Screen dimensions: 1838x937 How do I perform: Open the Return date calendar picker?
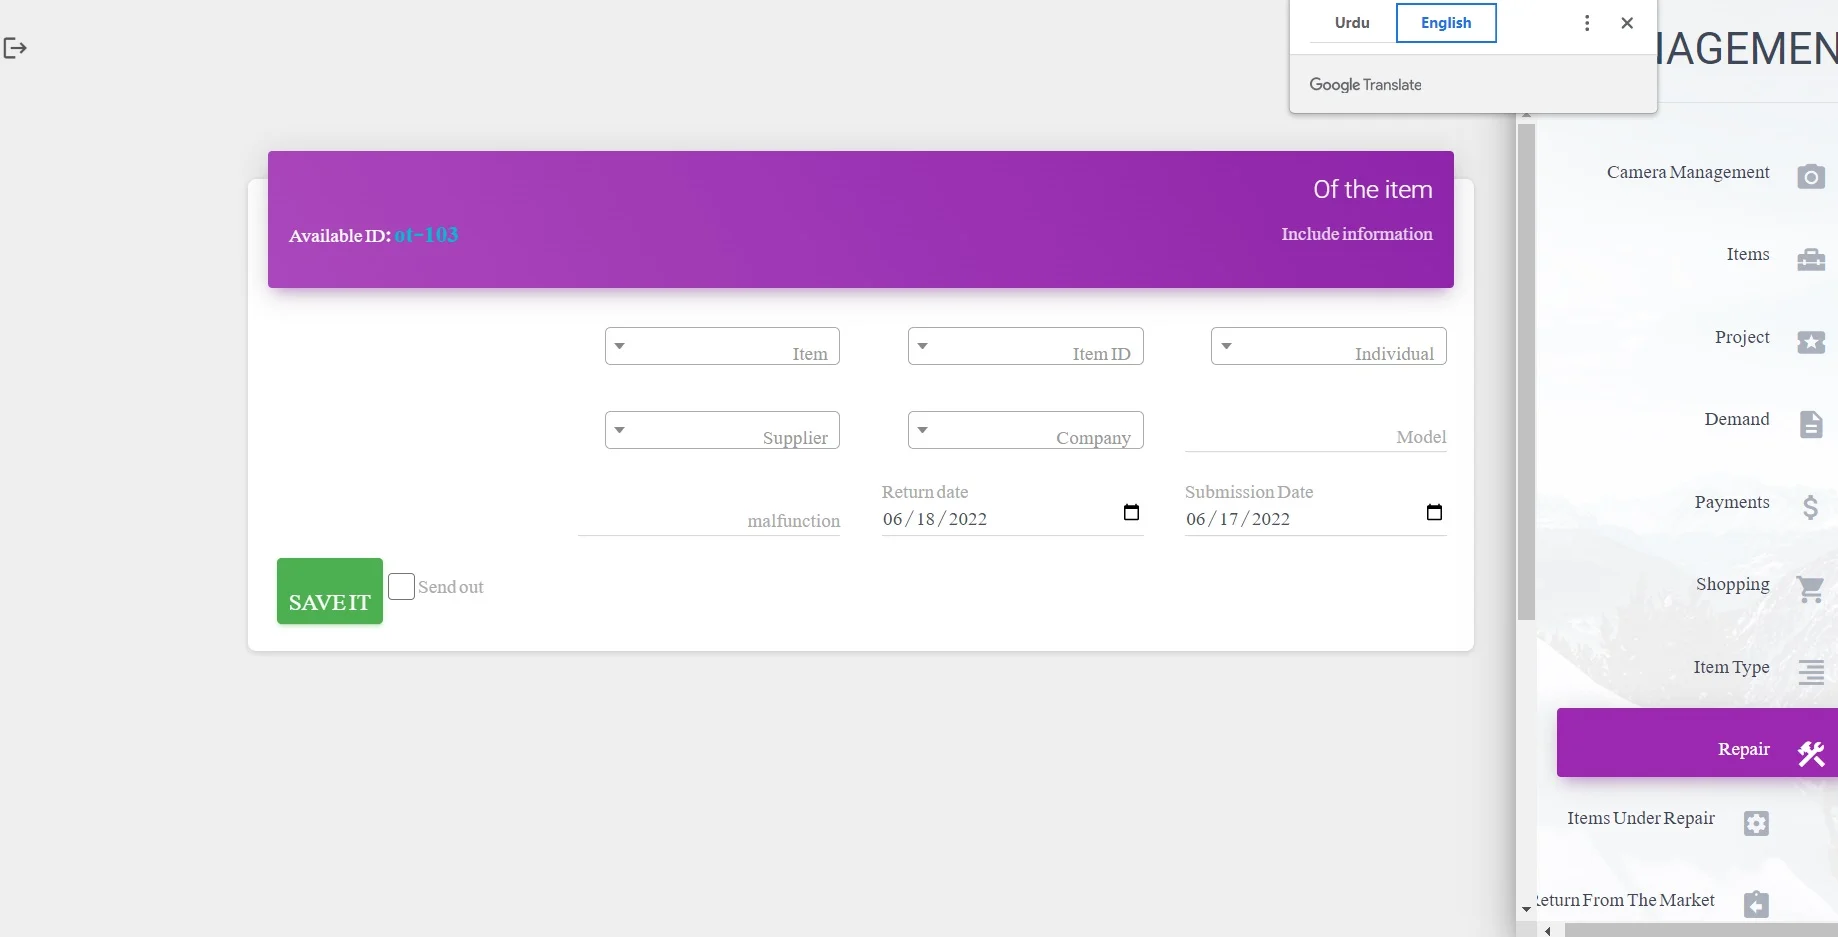[x=1131, y=513]
